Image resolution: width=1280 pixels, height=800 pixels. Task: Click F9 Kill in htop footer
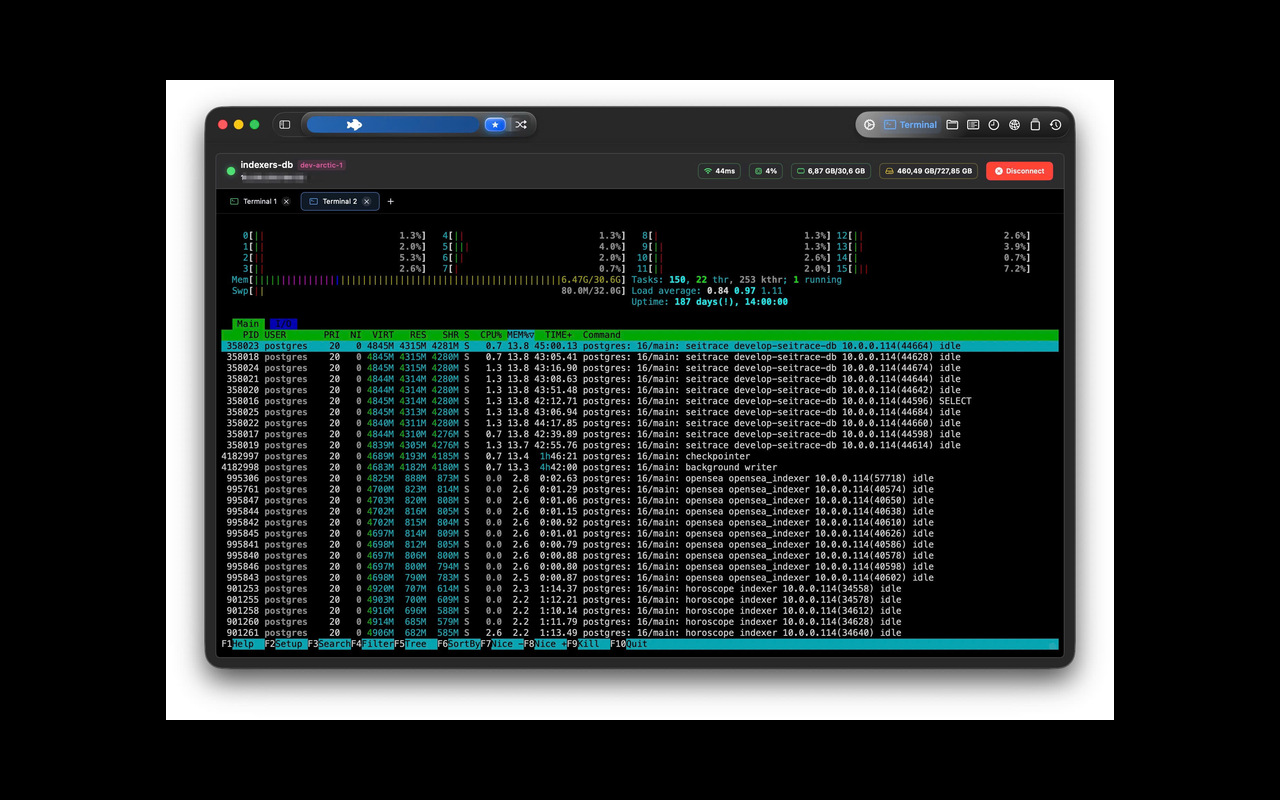click(588, 644)
